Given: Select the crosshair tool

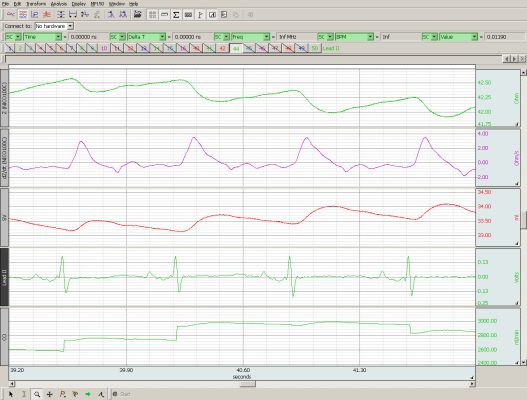Looking at the screenshot, I should click(x=49, y=394).
